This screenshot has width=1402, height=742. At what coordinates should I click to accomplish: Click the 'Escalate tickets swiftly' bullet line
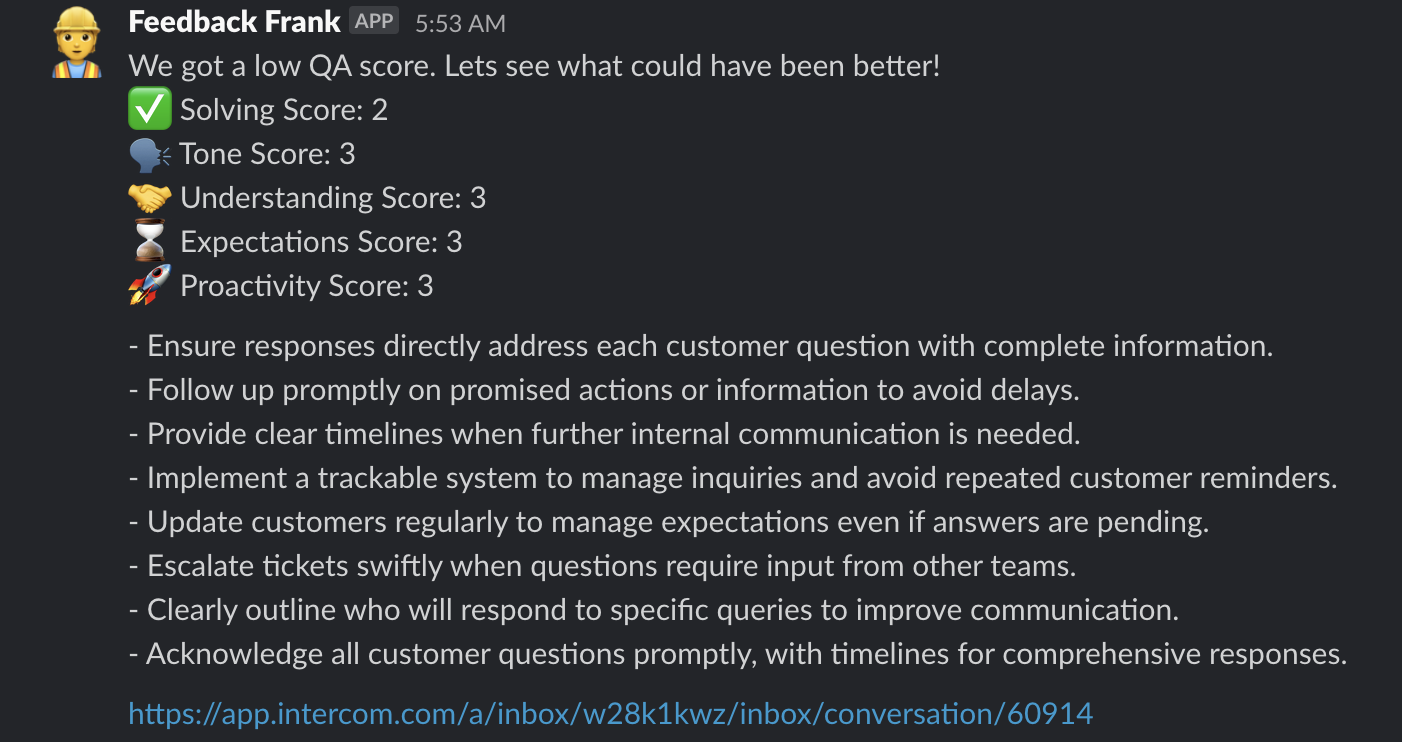click(x=603, y=566)
